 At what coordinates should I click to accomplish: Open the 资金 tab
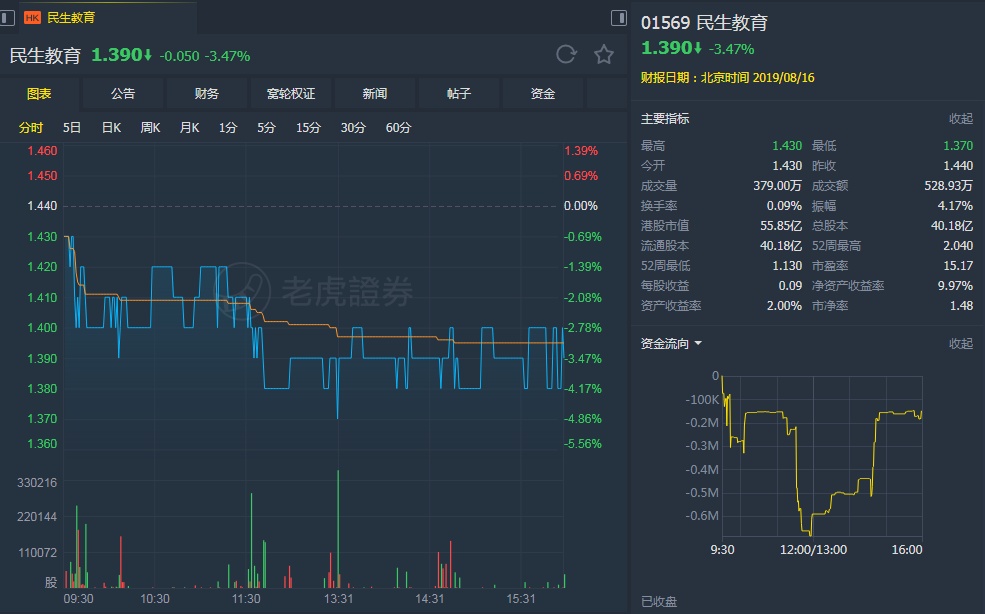[543, 94]
